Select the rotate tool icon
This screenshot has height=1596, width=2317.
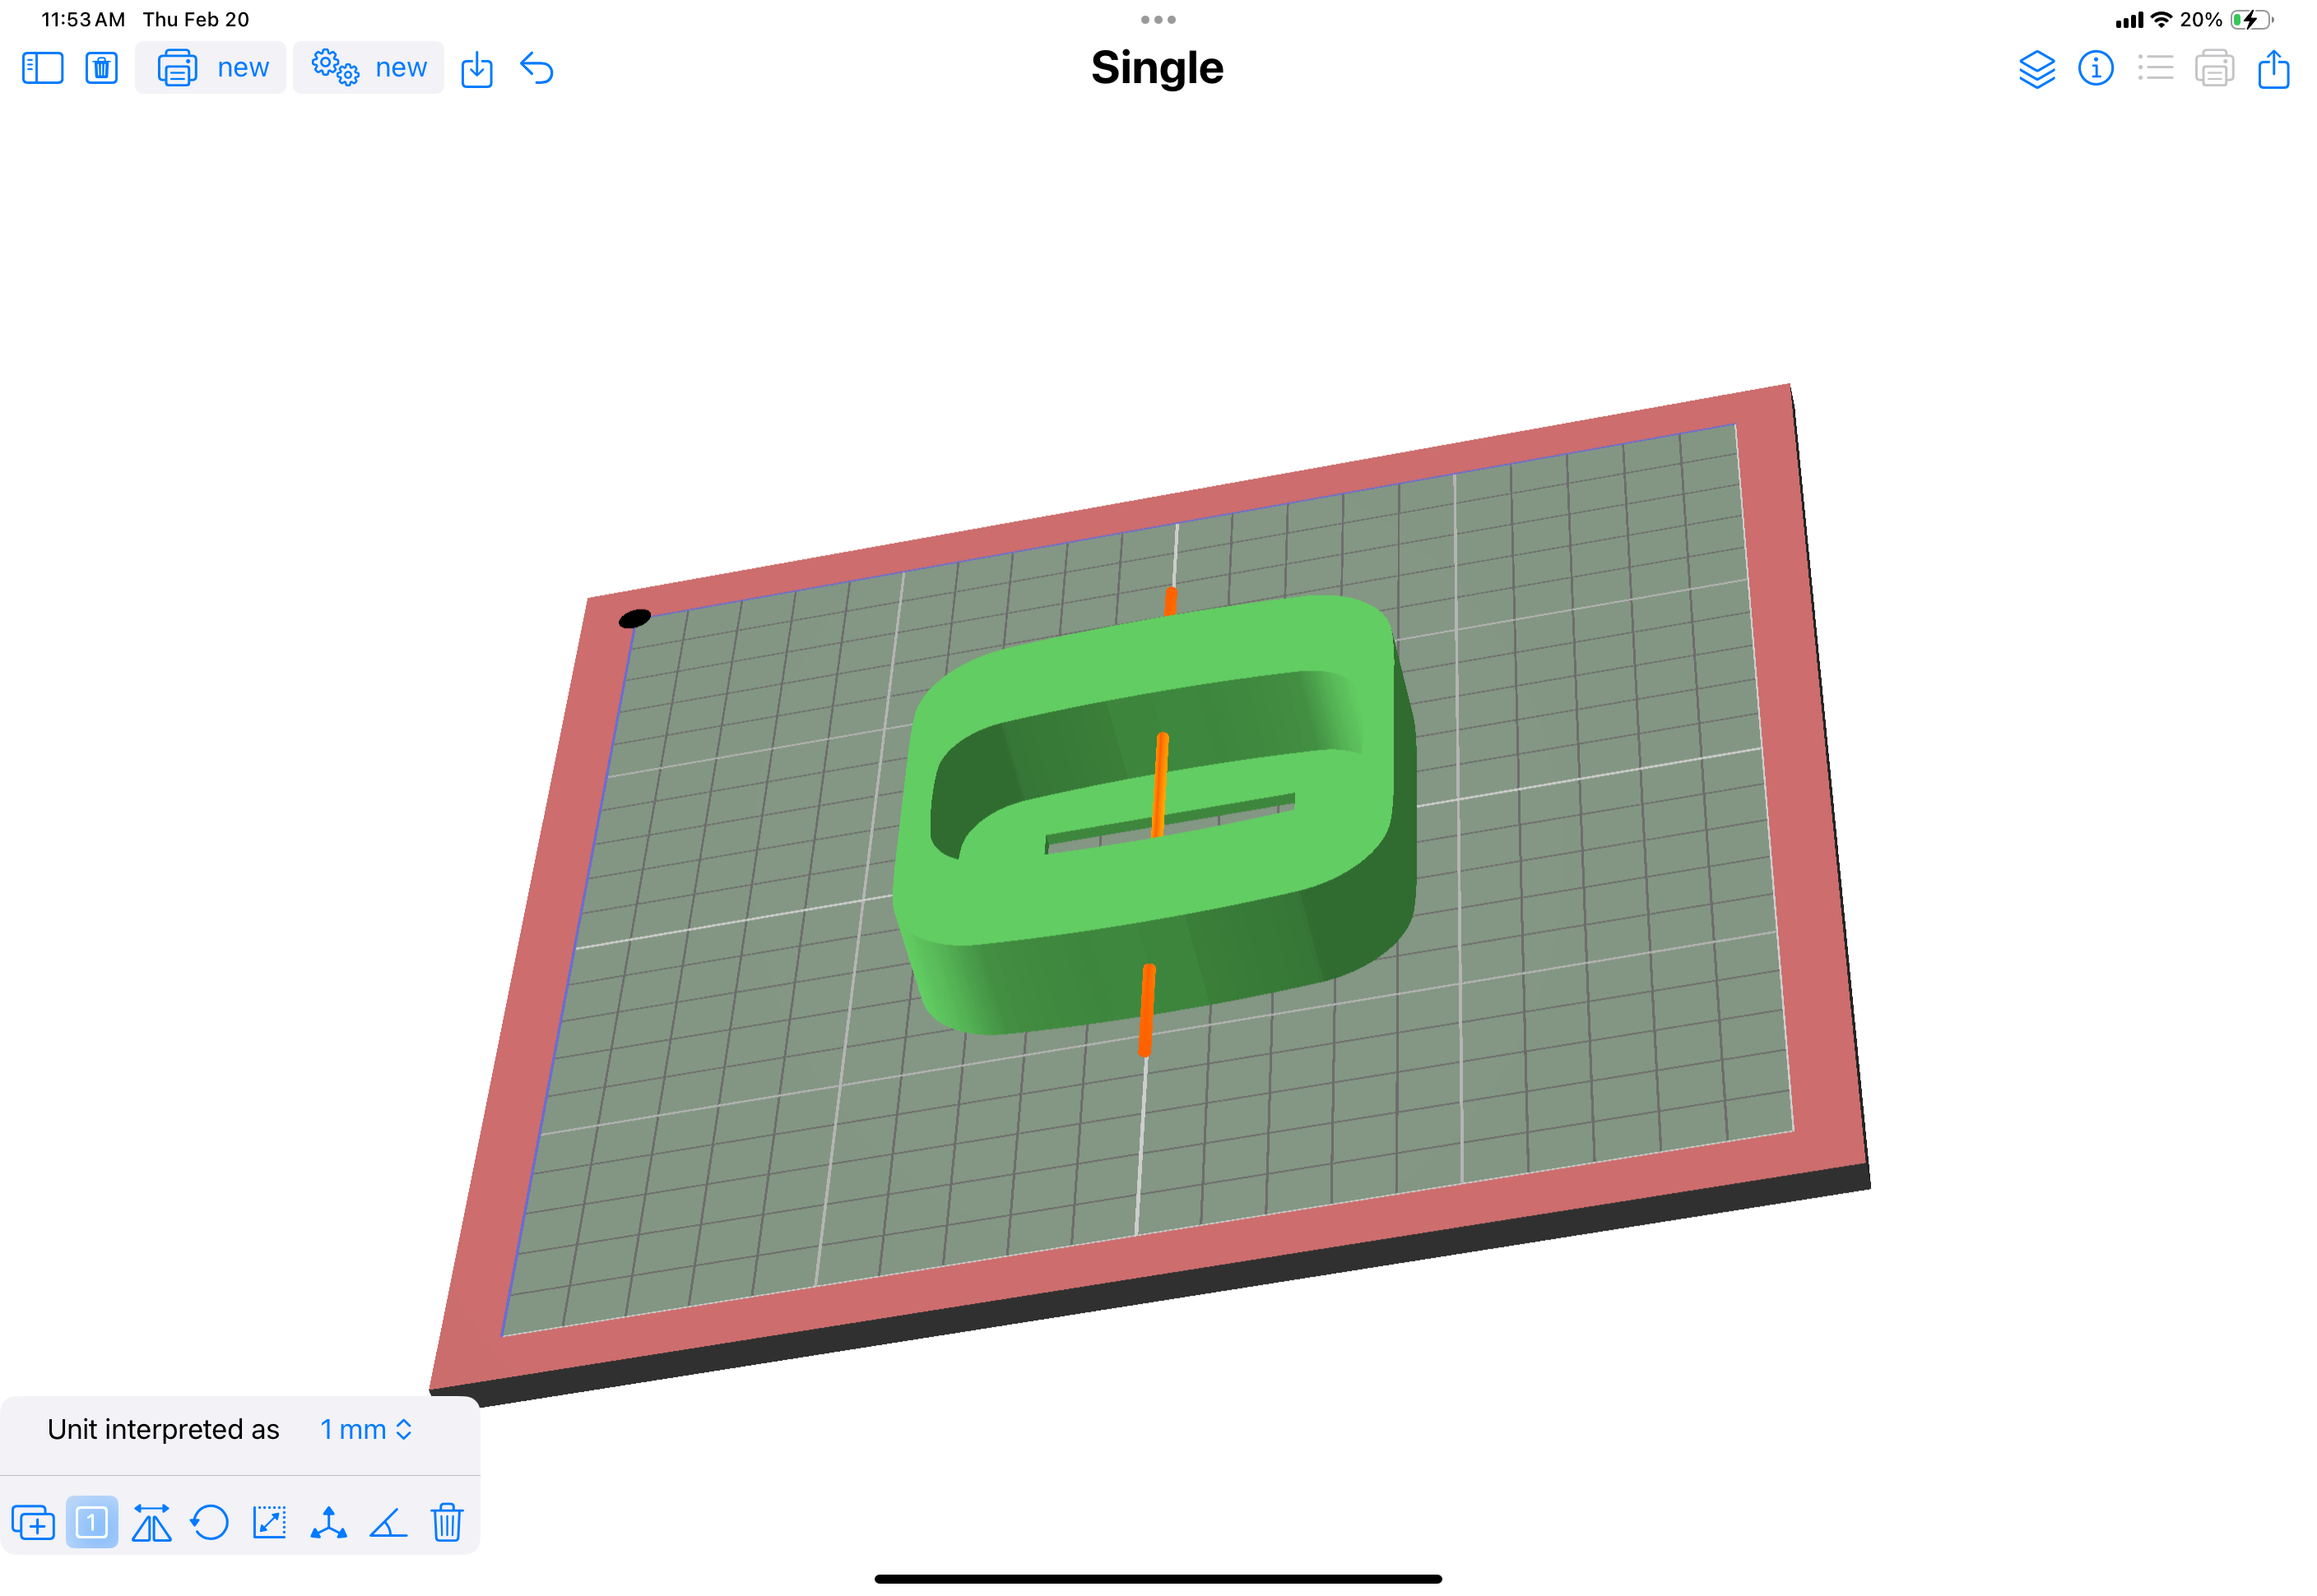[210, 1523]
